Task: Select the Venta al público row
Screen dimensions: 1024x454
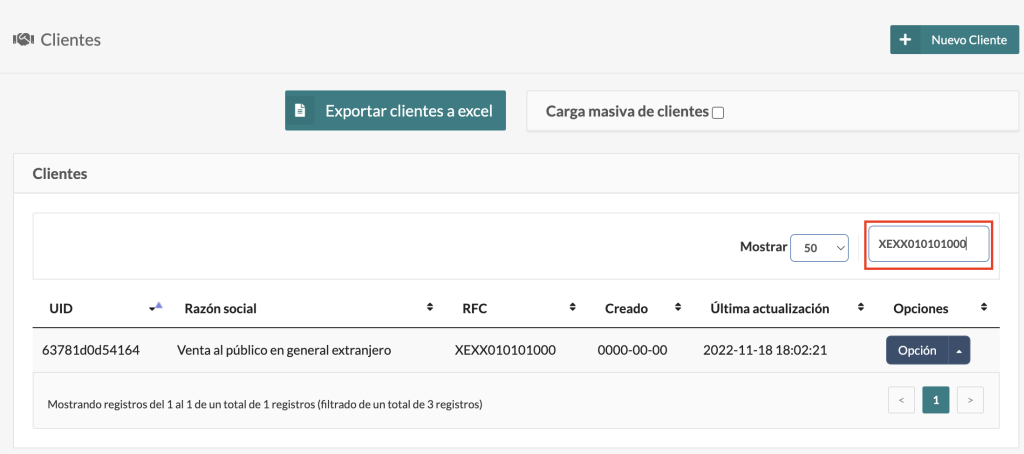Action: 283,350
